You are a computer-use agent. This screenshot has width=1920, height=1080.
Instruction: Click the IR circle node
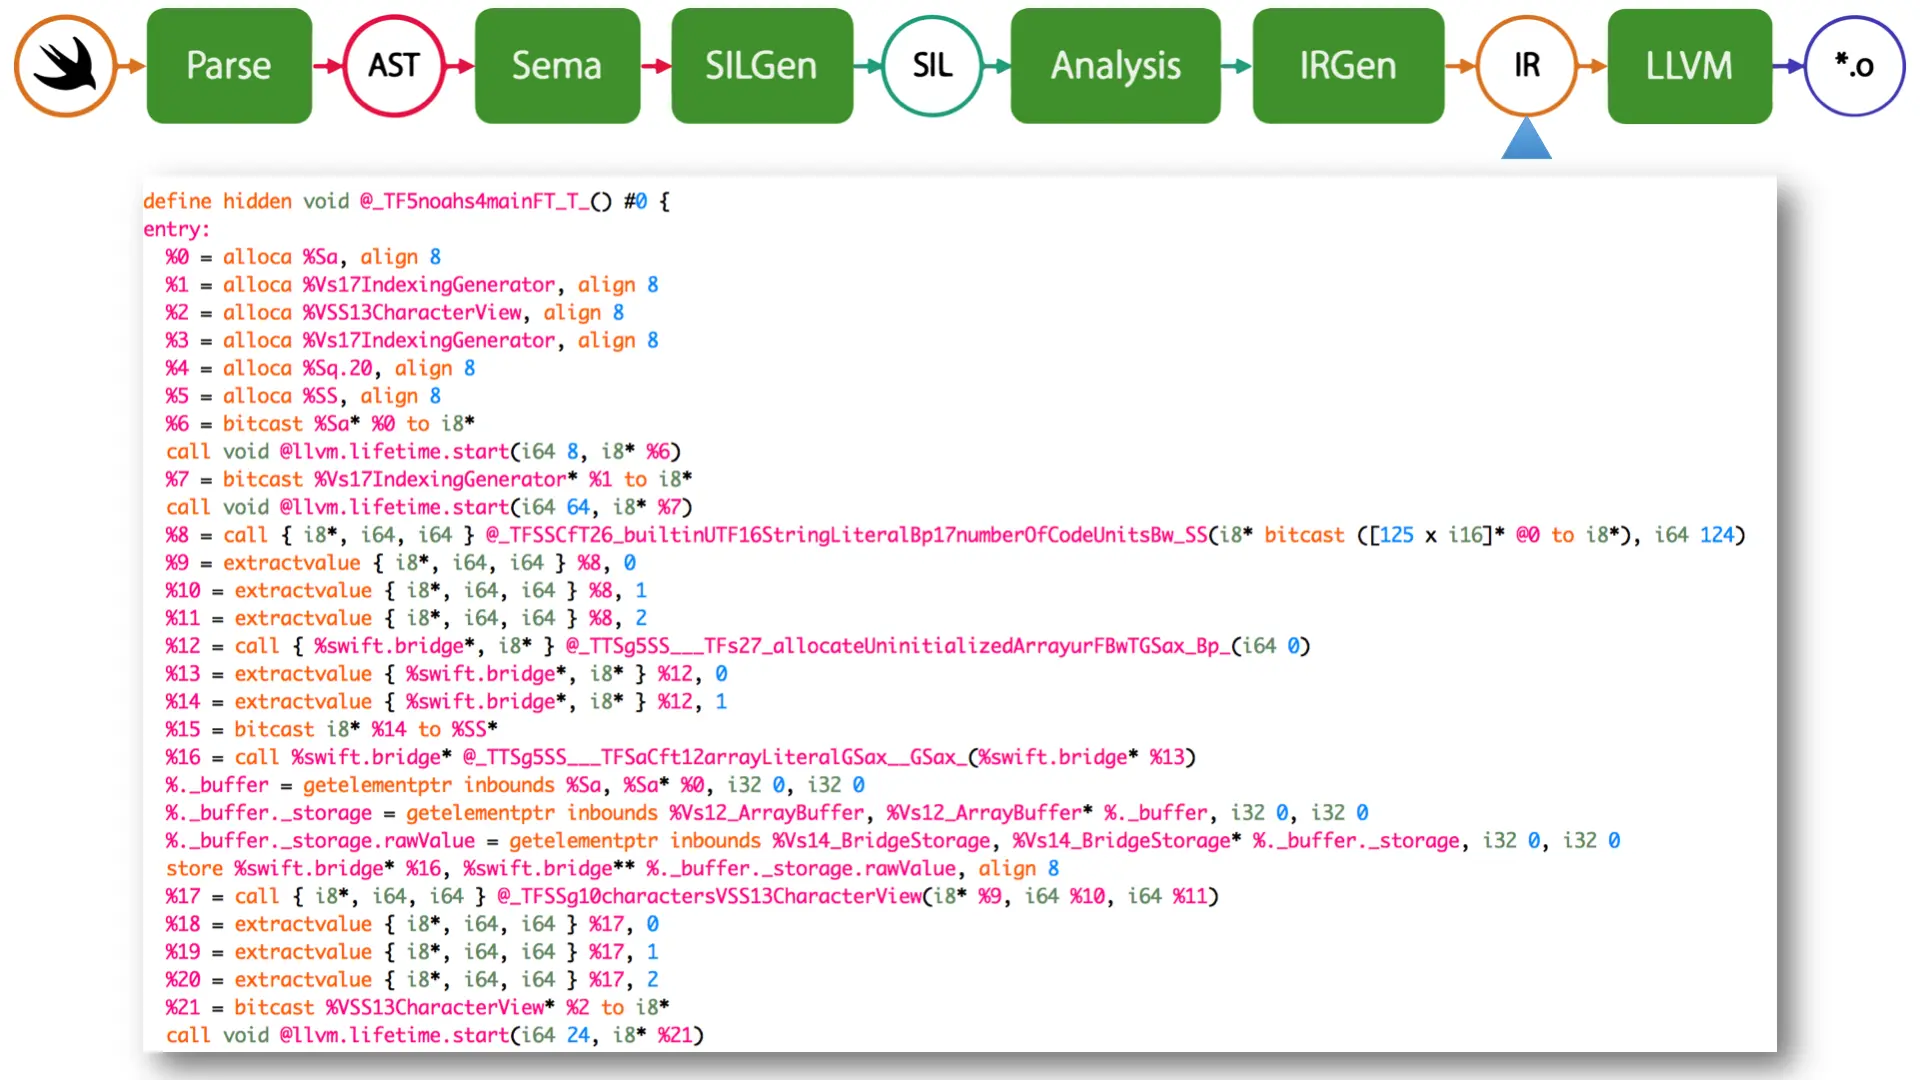[x=1526, y=66]
